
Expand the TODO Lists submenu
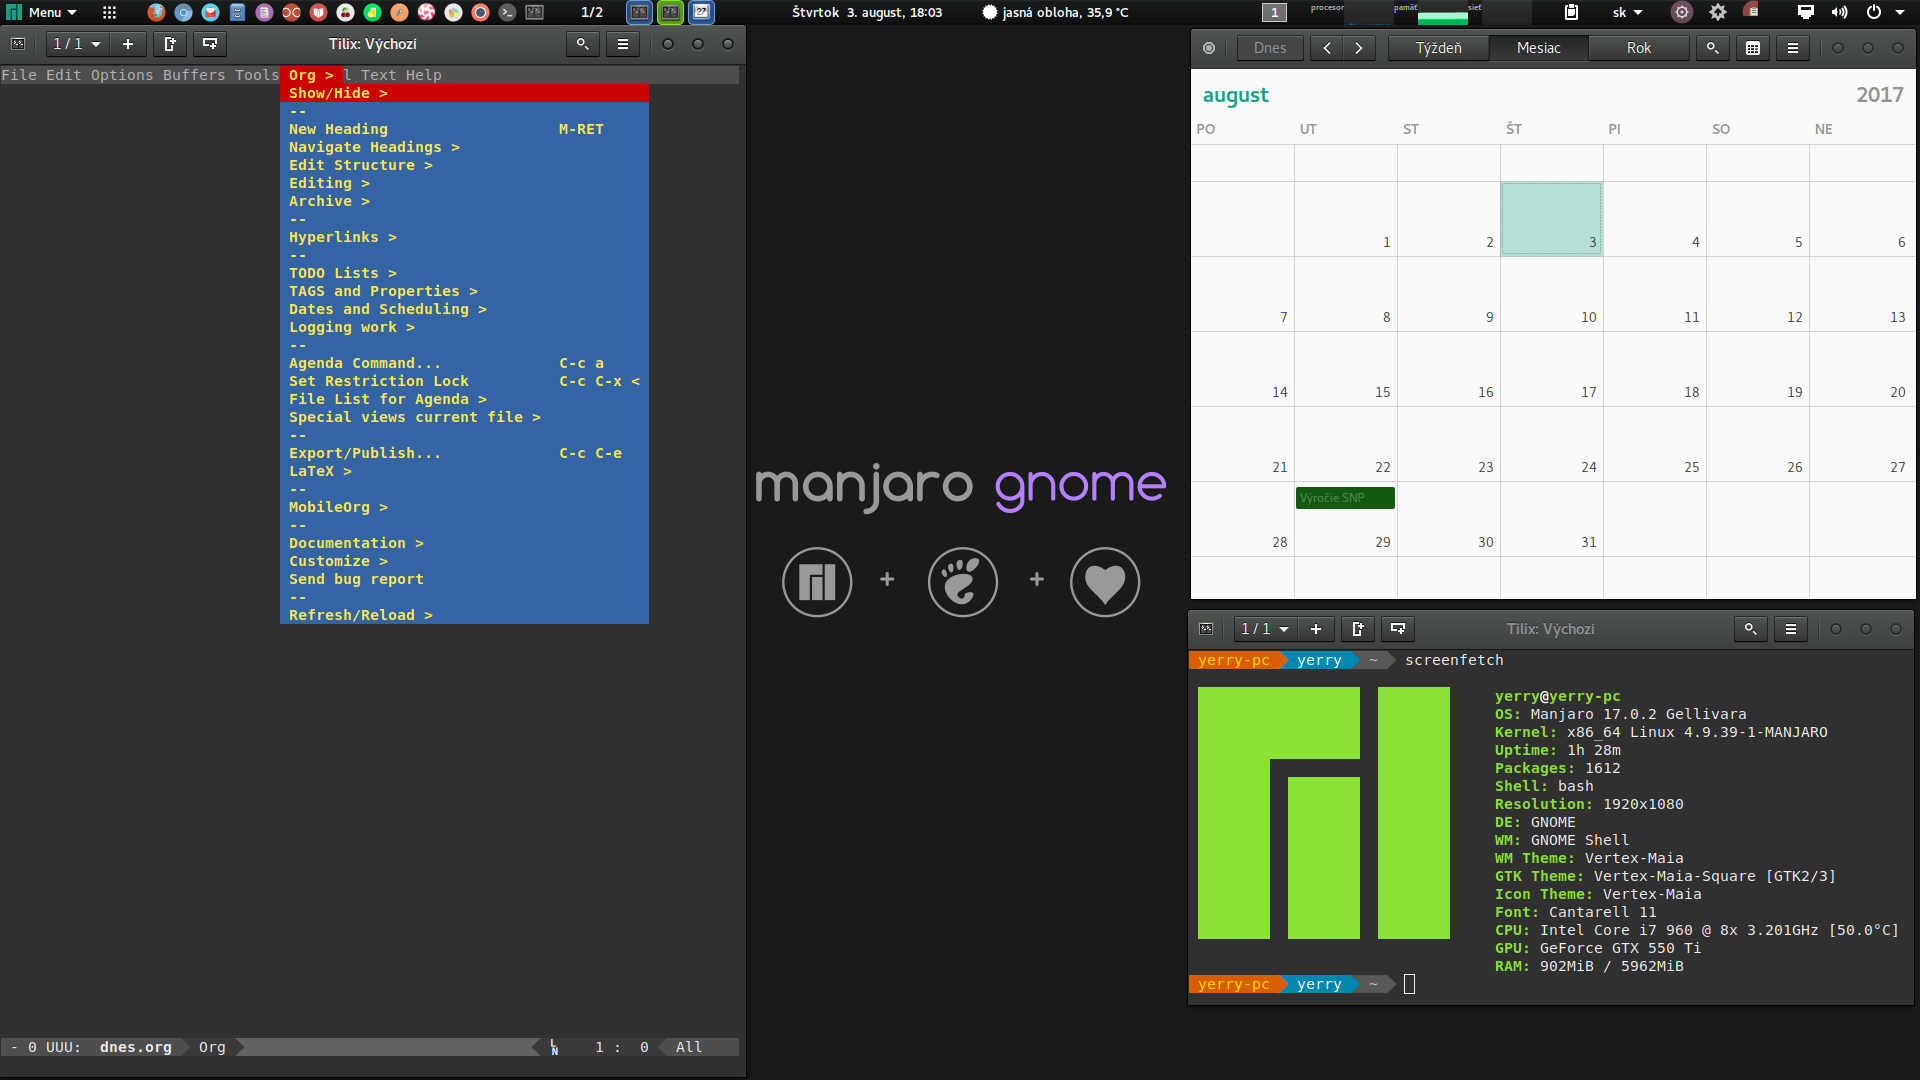[x=464, y=273]
